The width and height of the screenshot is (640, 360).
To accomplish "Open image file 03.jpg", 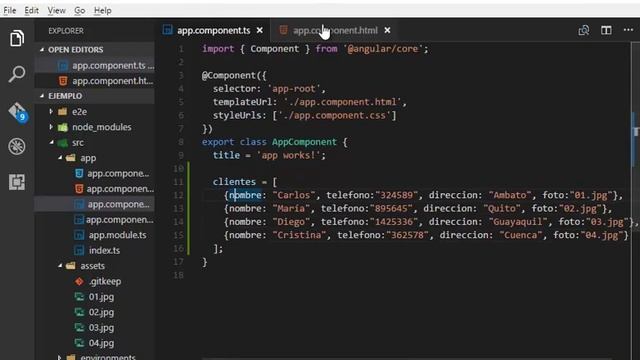I will tap(94, 328).
